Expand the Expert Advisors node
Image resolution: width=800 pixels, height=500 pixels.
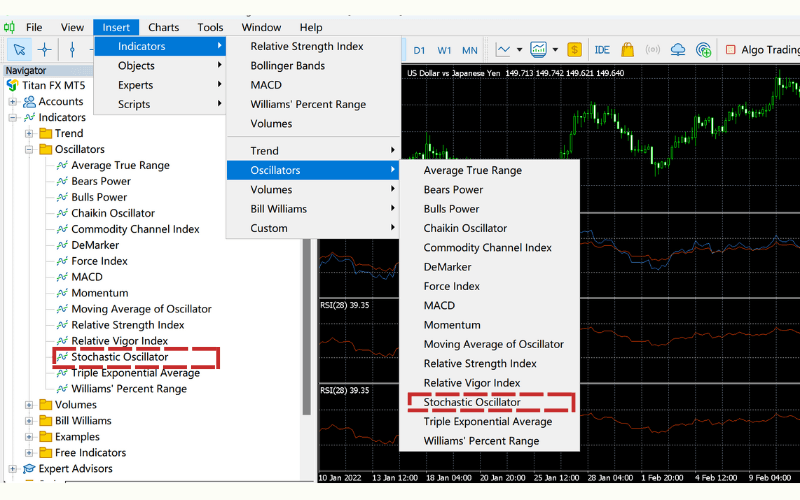[13, 469]
